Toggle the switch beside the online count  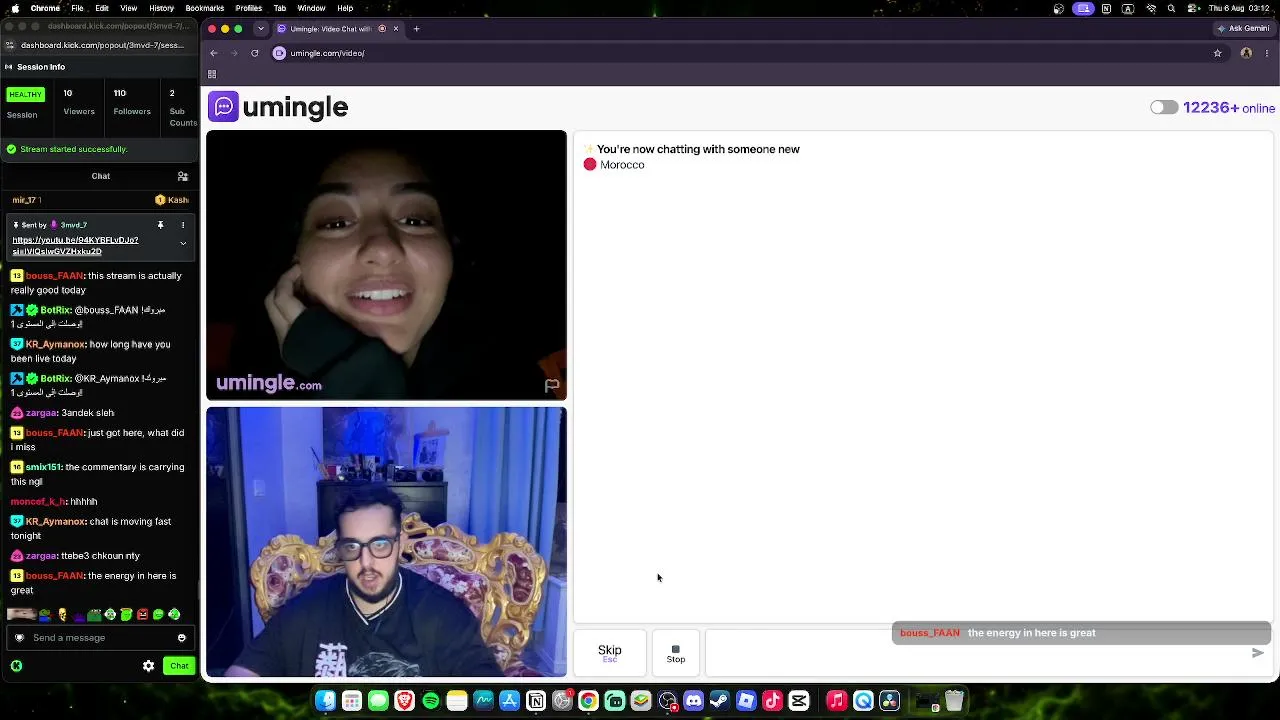coord(1163,108)
